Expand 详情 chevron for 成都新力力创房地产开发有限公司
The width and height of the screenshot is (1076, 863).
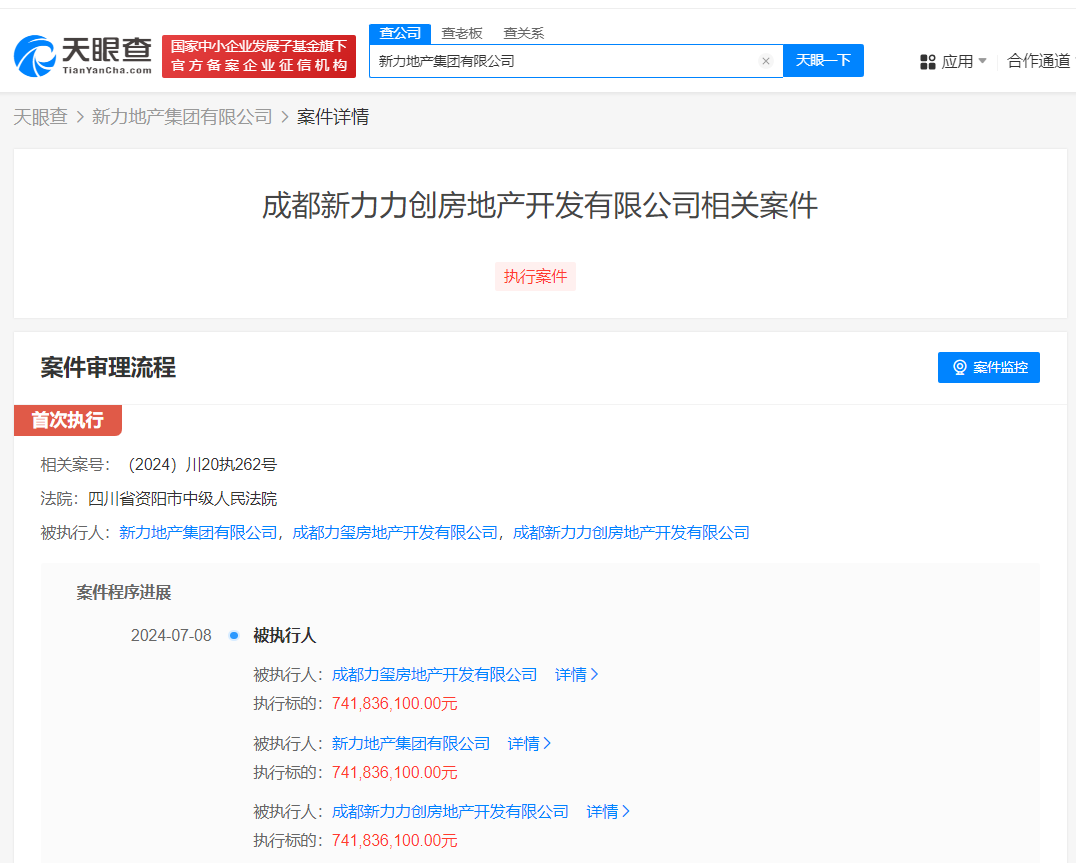point(627,811)
